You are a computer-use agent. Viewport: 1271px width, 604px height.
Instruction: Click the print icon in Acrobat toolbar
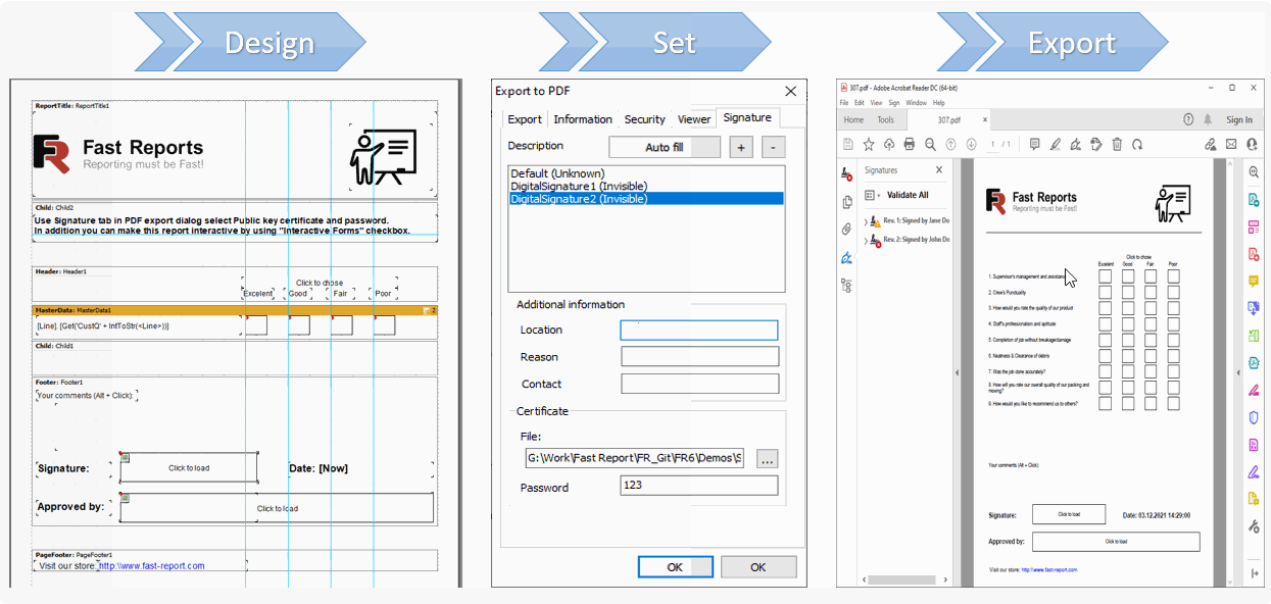click(909, 144)
